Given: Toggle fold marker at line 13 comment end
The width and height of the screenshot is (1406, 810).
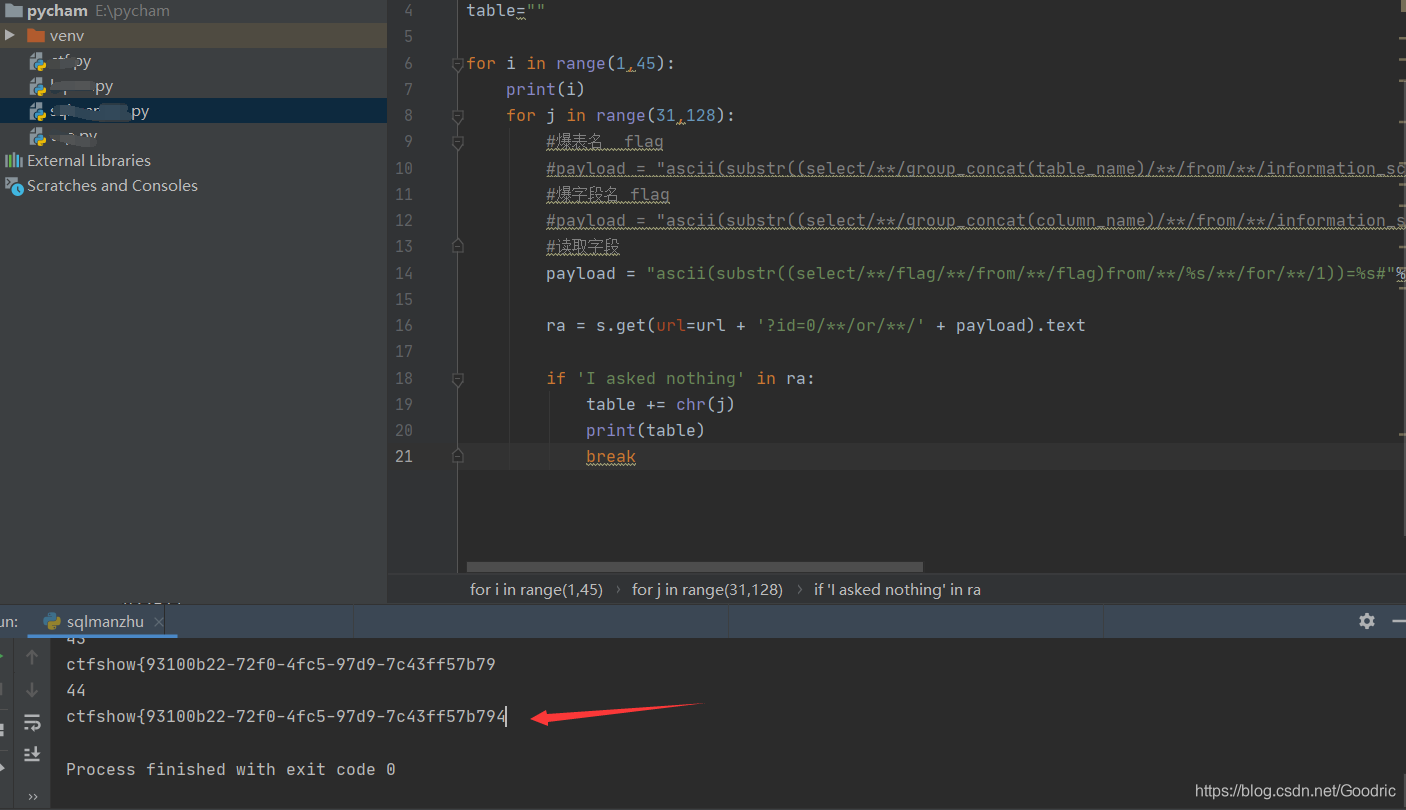Looking at the screenshot, I should click(x=457, y=246).
